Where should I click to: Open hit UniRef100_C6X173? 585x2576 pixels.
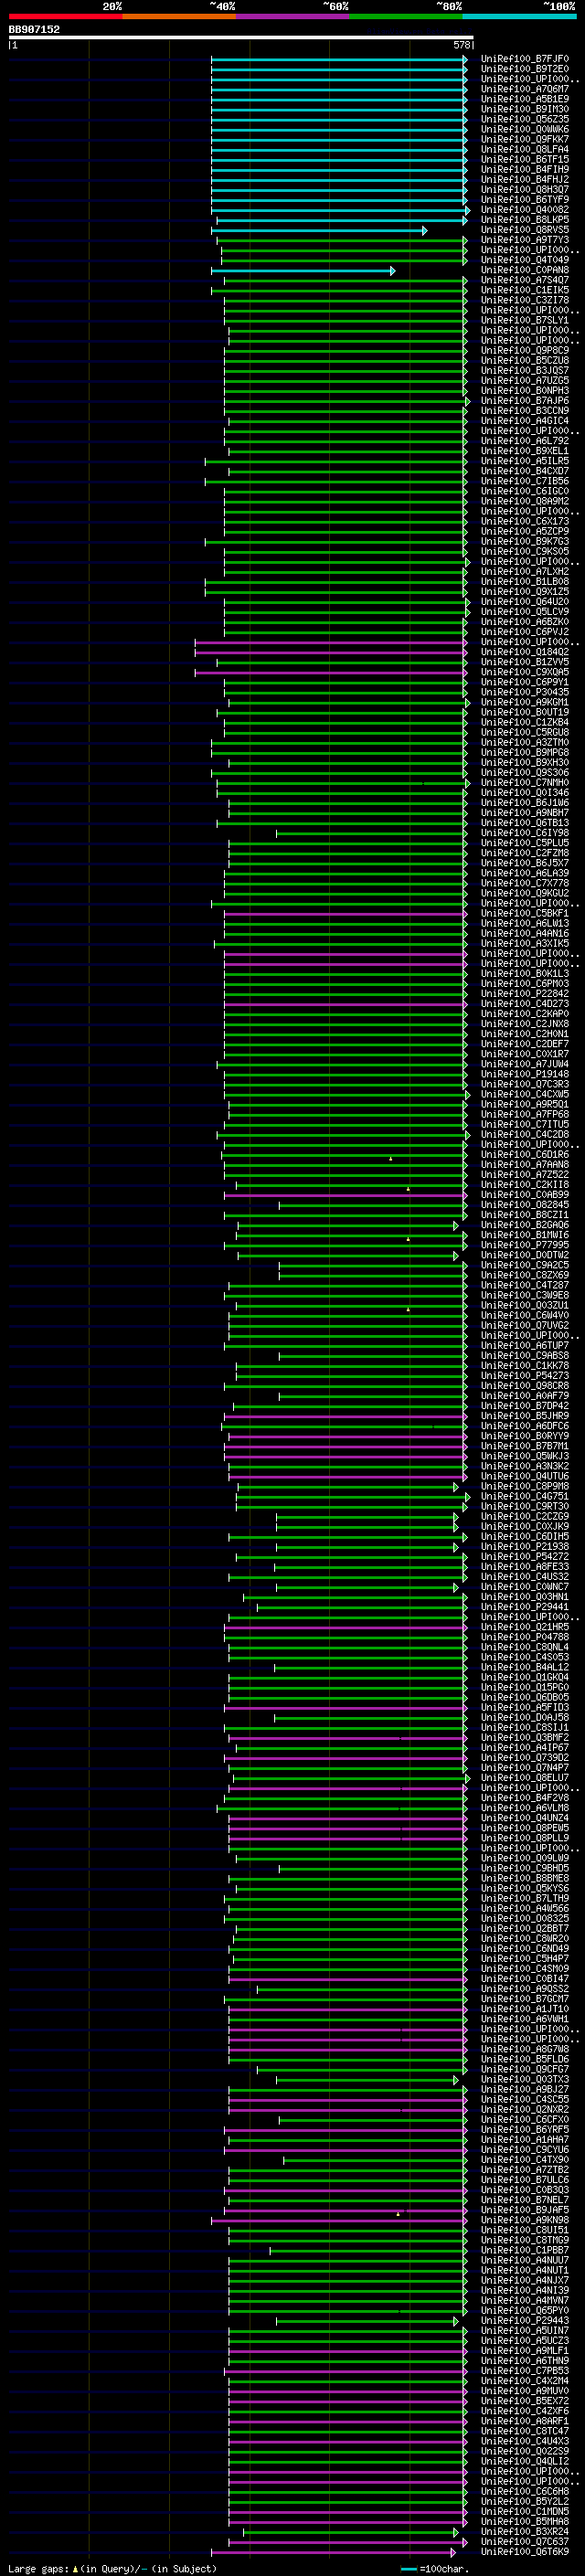tap(524, 521)
